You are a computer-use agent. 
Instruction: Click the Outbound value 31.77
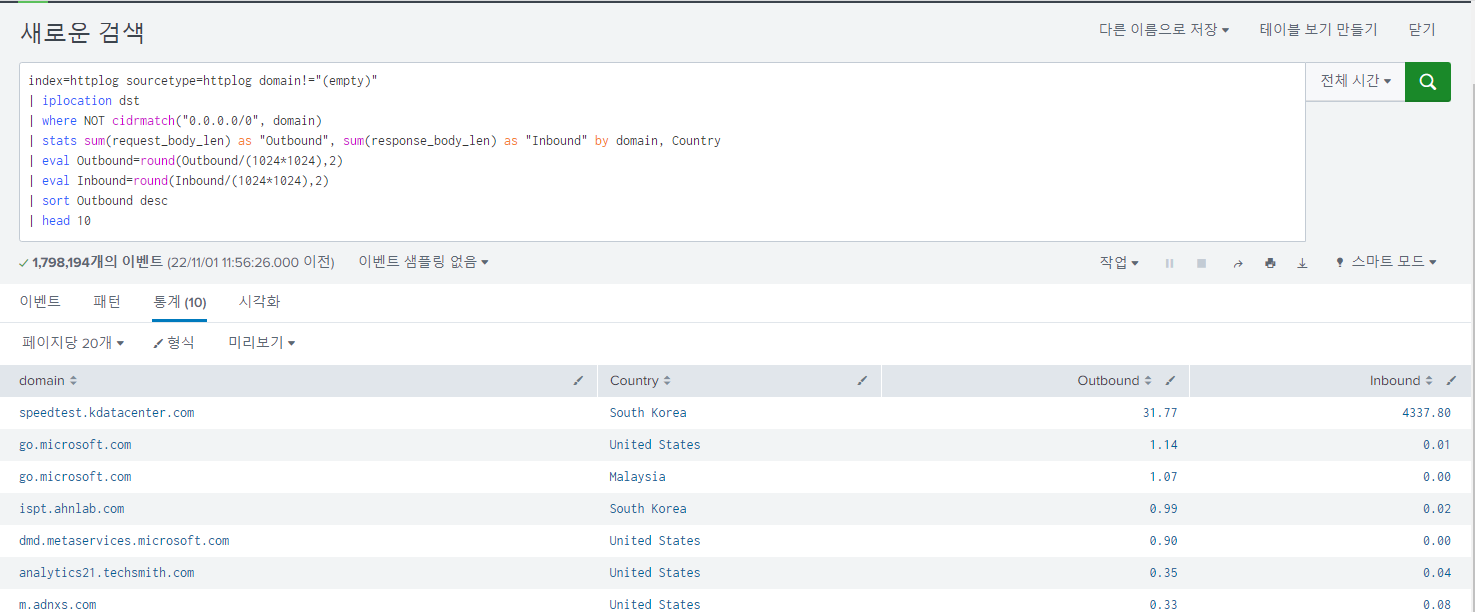tap(1160, 413)
